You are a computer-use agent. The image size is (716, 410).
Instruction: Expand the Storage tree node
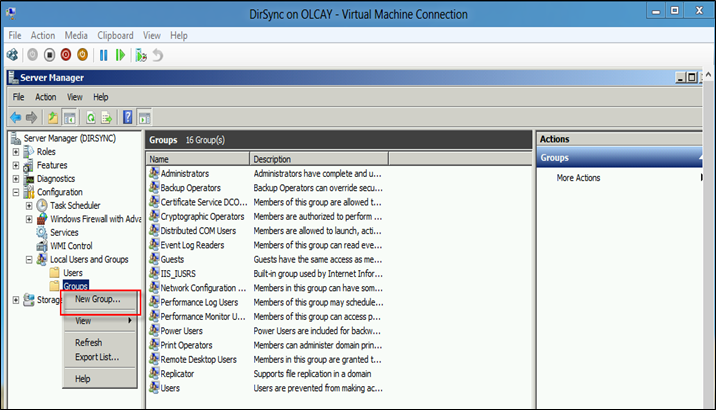pyautogui.click(x=16, y=300)
